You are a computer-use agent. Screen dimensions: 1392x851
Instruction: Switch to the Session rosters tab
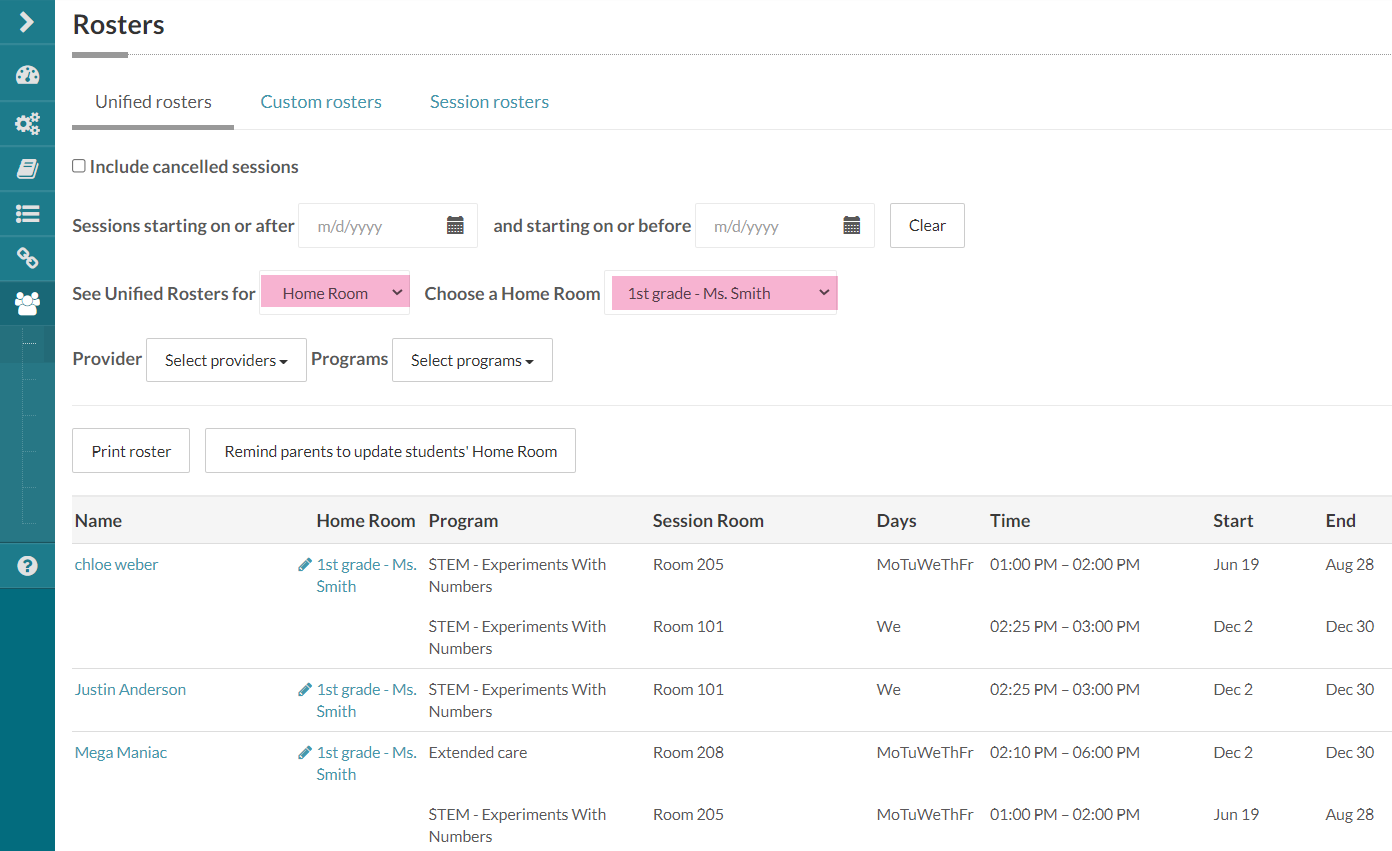click(489, 102)
